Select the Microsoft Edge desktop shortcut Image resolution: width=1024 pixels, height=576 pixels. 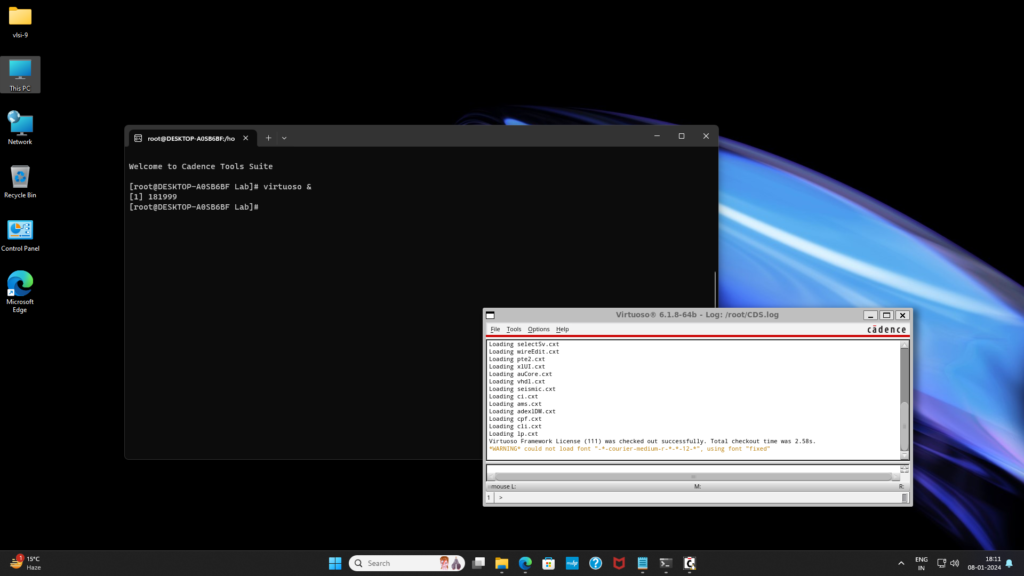coord(20,291)
